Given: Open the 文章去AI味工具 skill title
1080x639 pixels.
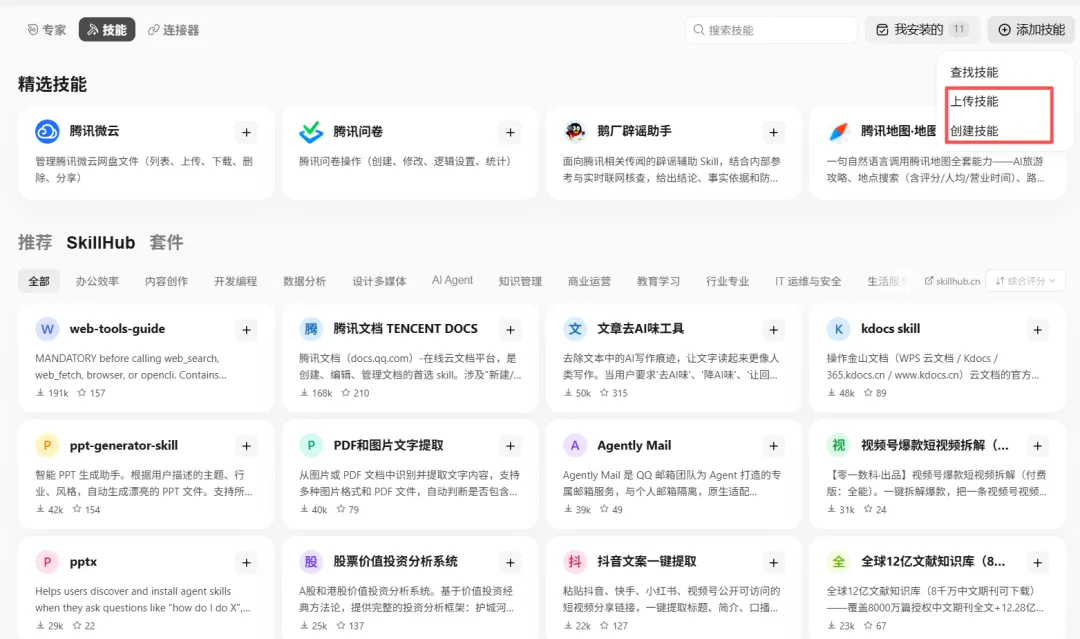Looking at the screenshot, I should [640, 328].
